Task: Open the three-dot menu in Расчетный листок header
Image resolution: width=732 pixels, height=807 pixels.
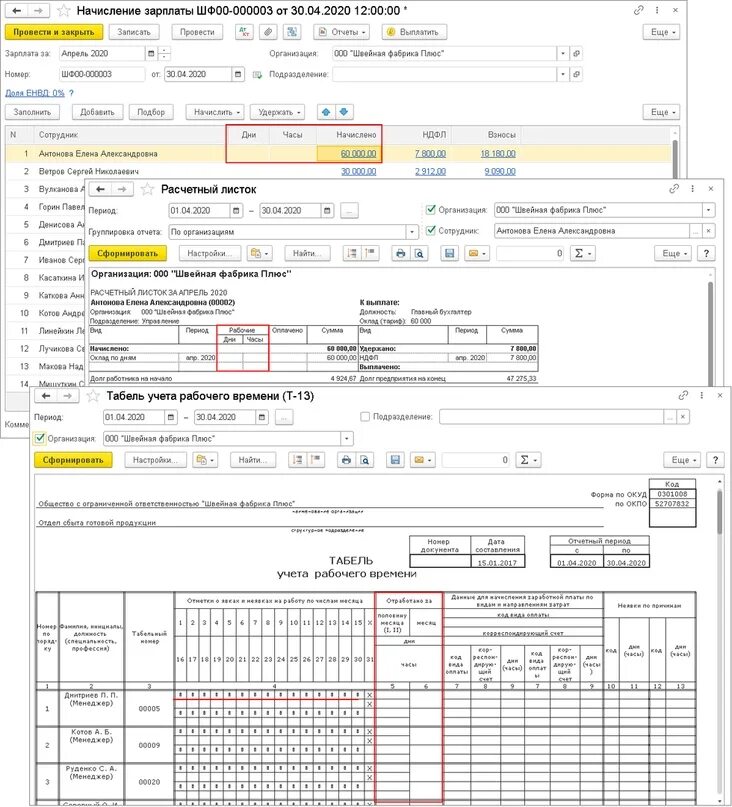Action: (692, 189)
